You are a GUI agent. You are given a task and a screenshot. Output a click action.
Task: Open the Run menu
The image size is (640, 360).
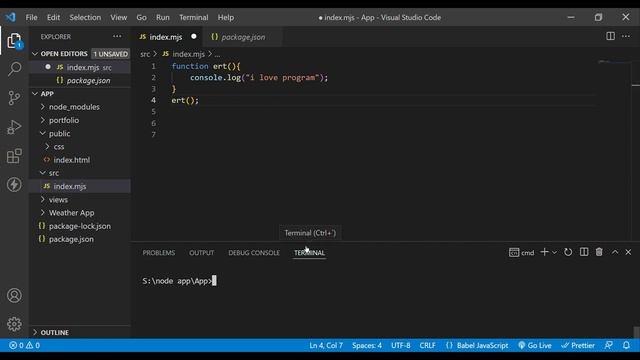pyautogui.click(x=162, y=18)
